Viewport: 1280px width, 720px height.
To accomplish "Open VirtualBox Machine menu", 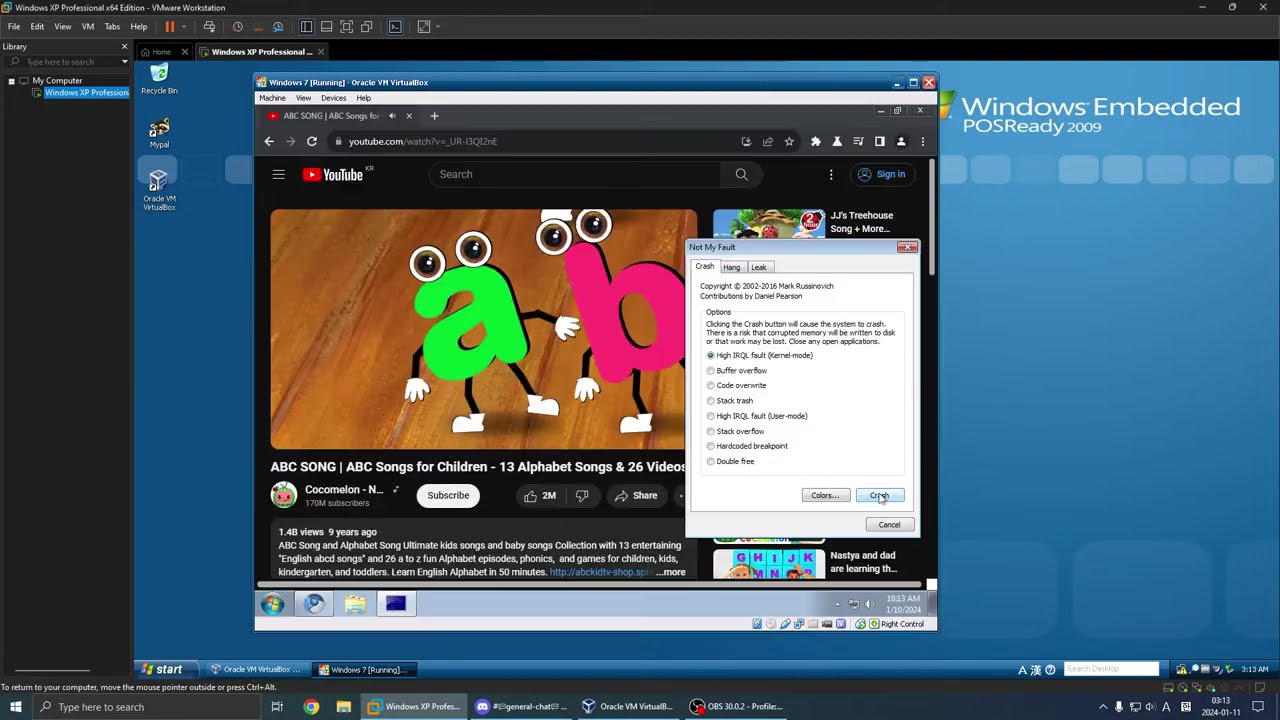I will pyautogui.click(x=272, y=98).
